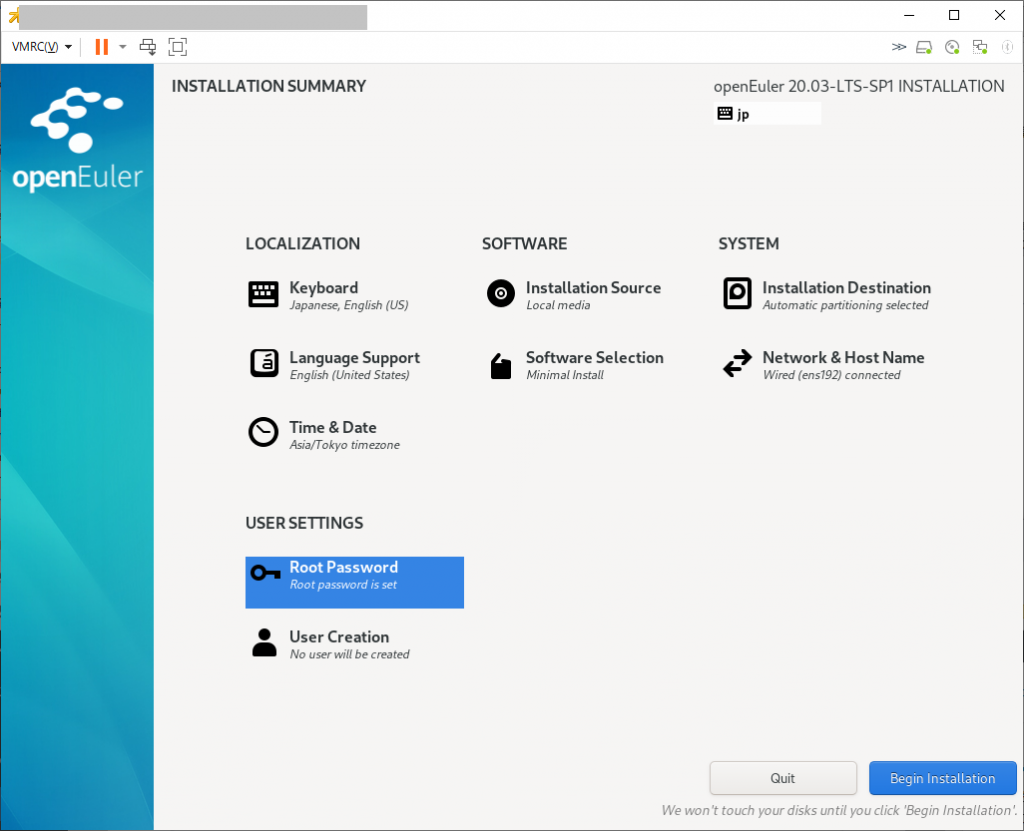The height and width of the screenshot is (831, 1024).
Task: Click the User Creation person icon
Action: tap(264, 643)
